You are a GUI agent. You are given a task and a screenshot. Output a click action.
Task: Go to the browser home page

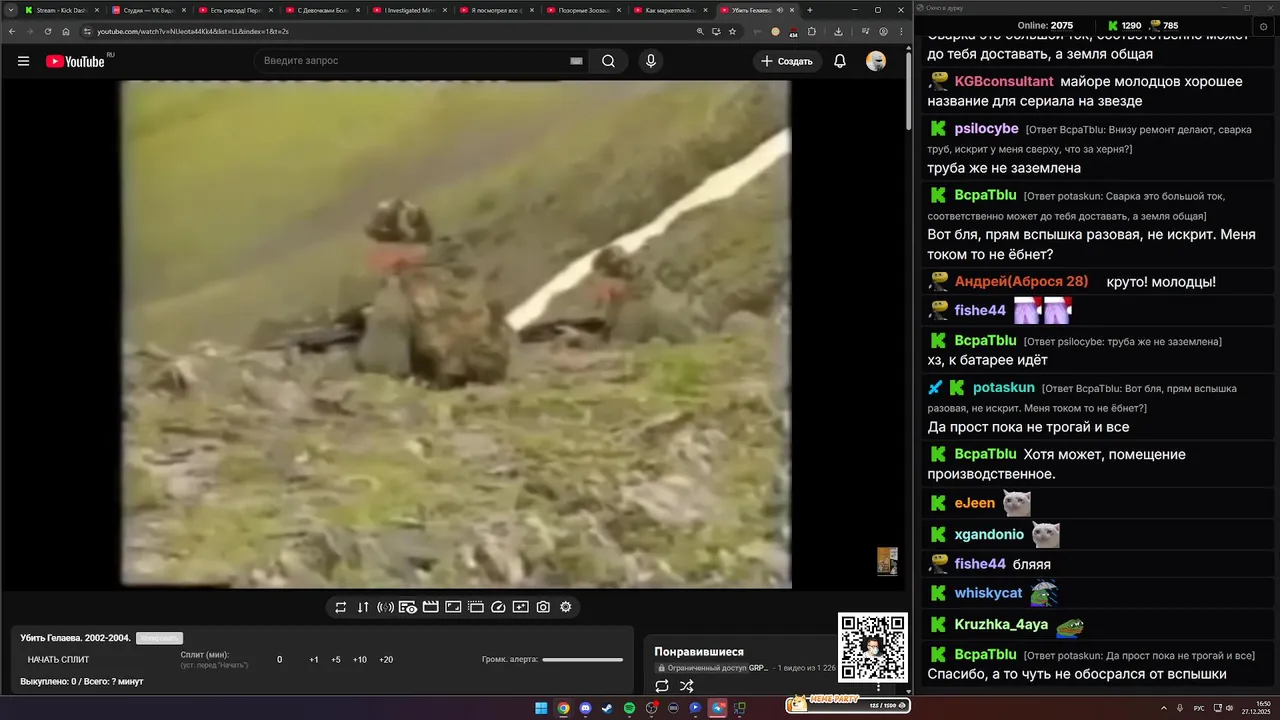tap(66, 31)
